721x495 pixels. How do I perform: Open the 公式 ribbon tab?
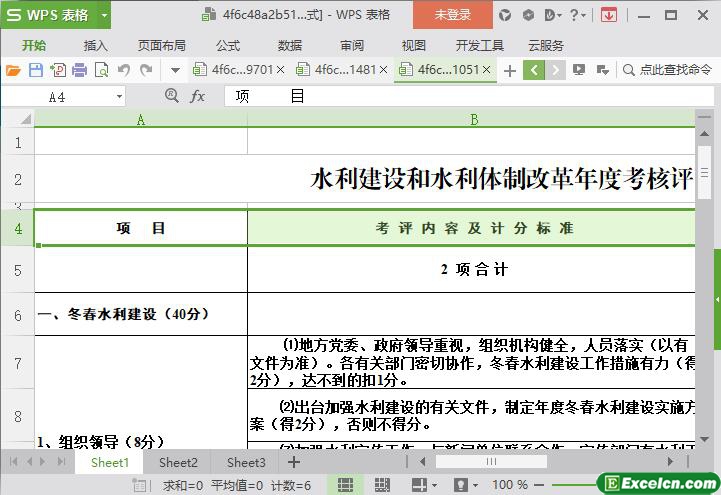(x=227, y=45)
